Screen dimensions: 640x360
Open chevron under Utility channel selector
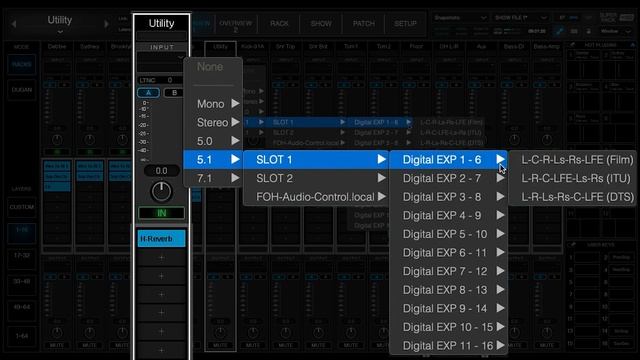pos(60,31)
